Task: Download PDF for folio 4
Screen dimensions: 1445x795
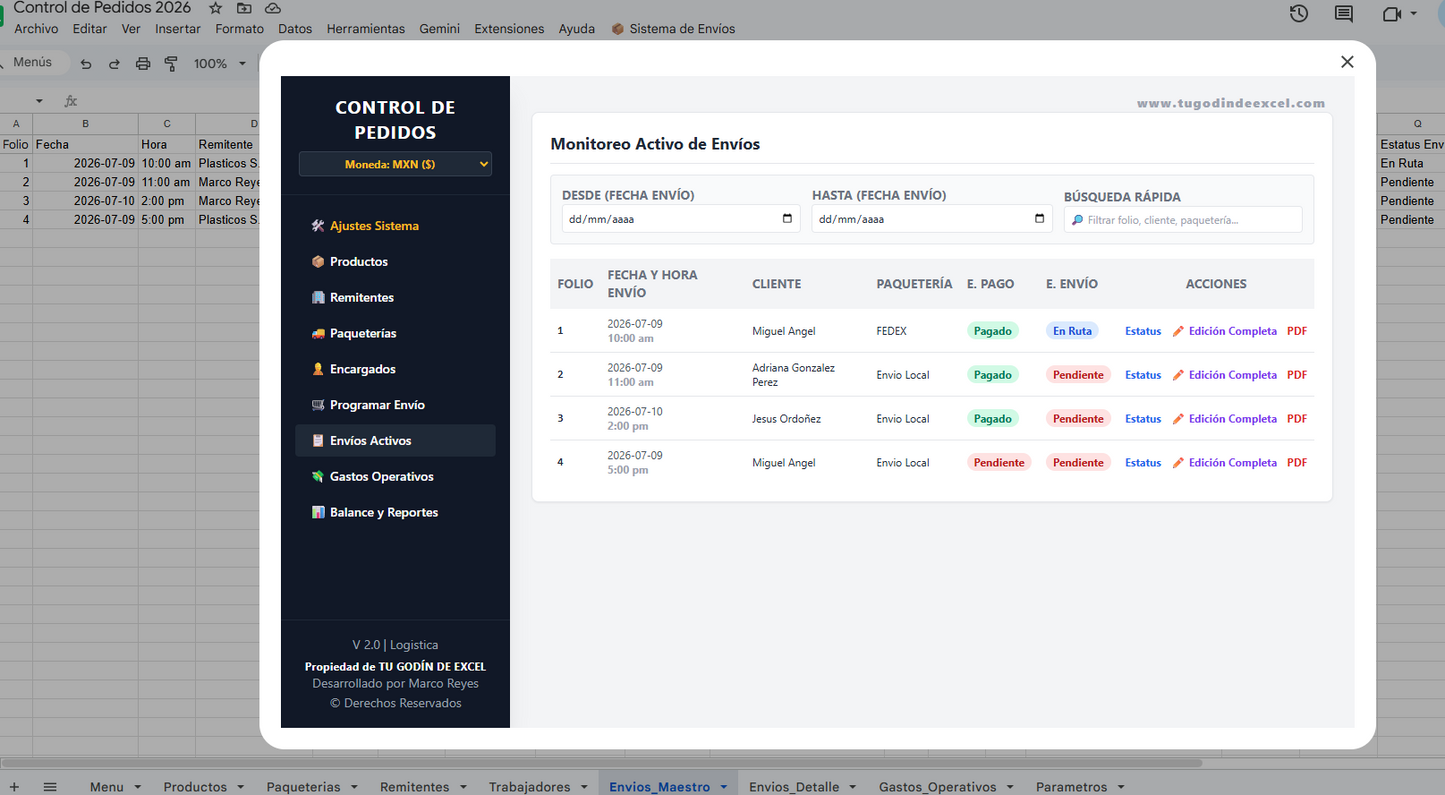Action: pyautogui.click(x=1297, y=463)
